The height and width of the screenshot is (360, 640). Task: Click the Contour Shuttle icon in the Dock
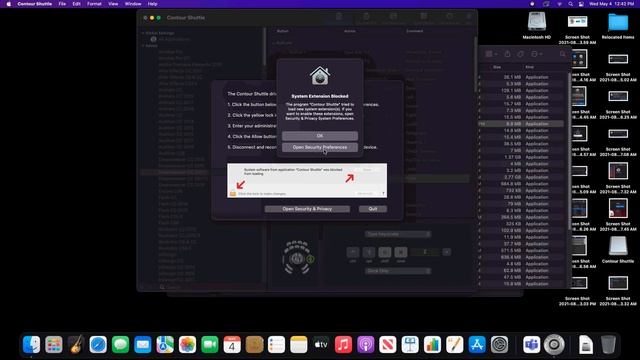click(553, 345)
